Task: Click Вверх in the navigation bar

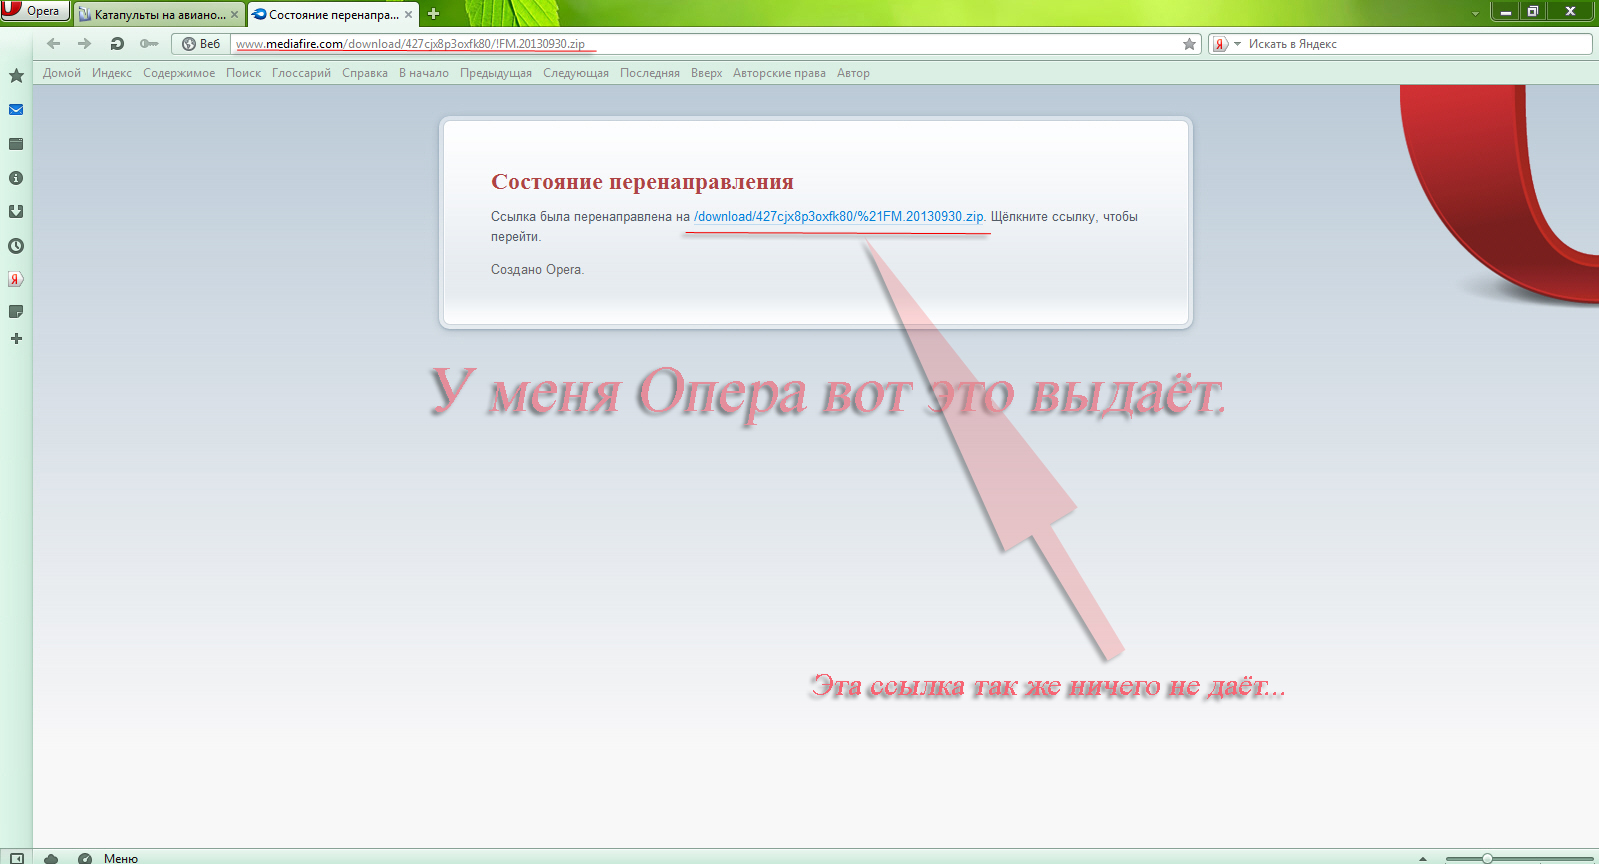Action: (x=706, y=73)
